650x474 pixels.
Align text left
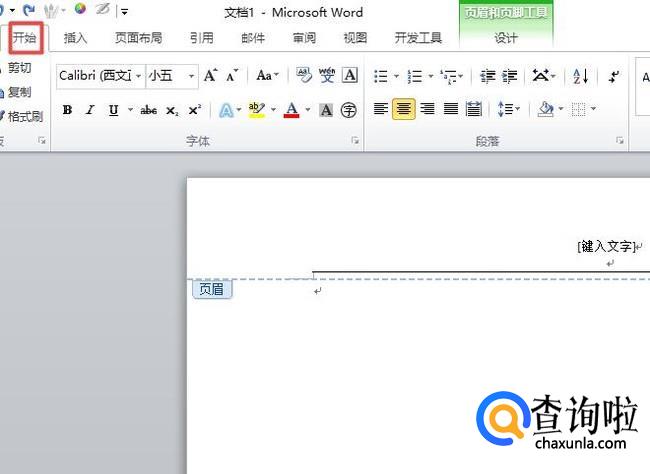click(x=381, y=109)
